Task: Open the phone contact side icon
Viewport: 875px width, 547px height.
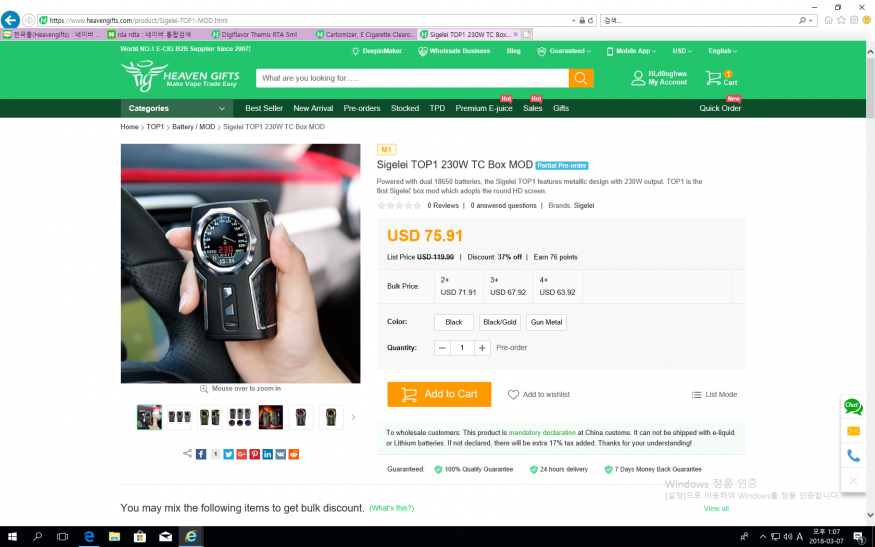Action: pyautogui.click(x=853, y=455)
